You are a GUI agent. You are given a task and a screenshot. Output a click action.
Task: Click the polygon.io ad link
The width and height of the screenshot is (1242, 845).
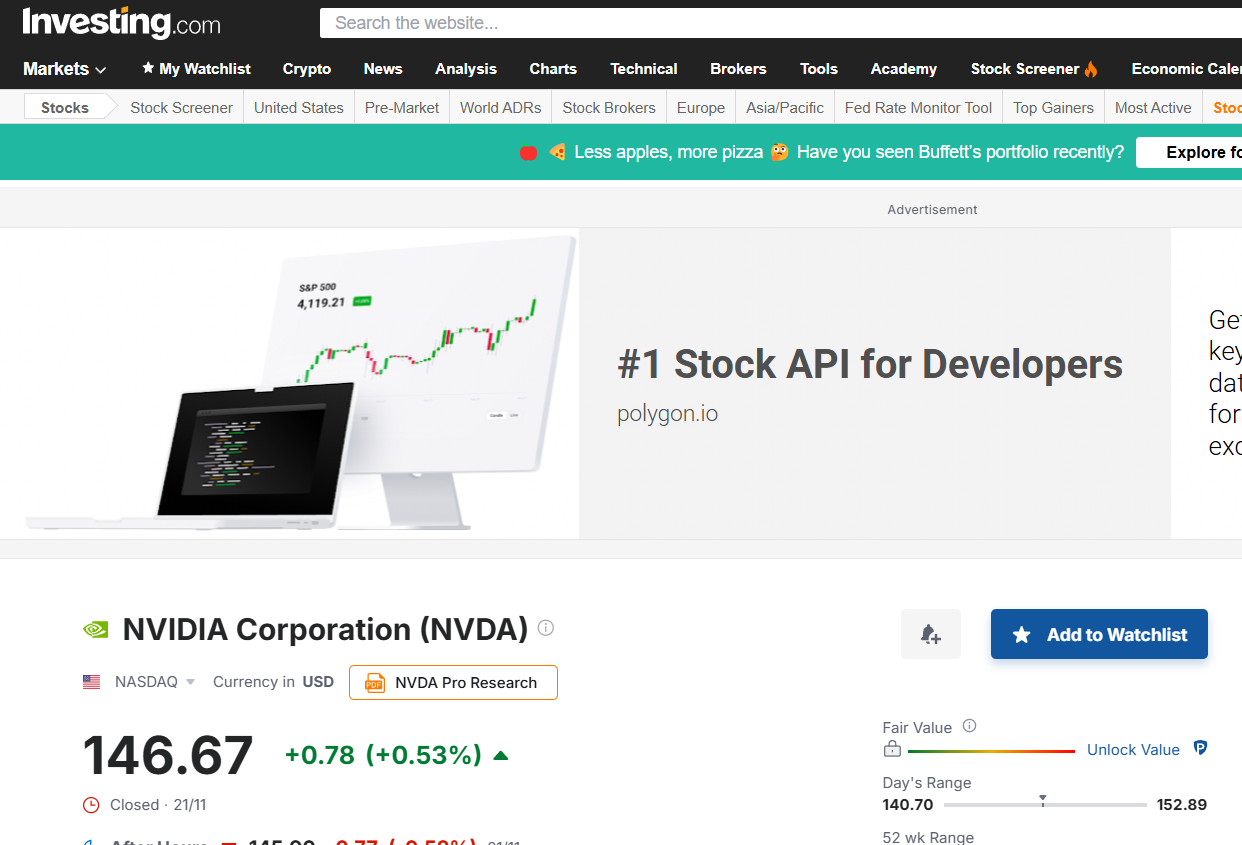pos(667,413)
